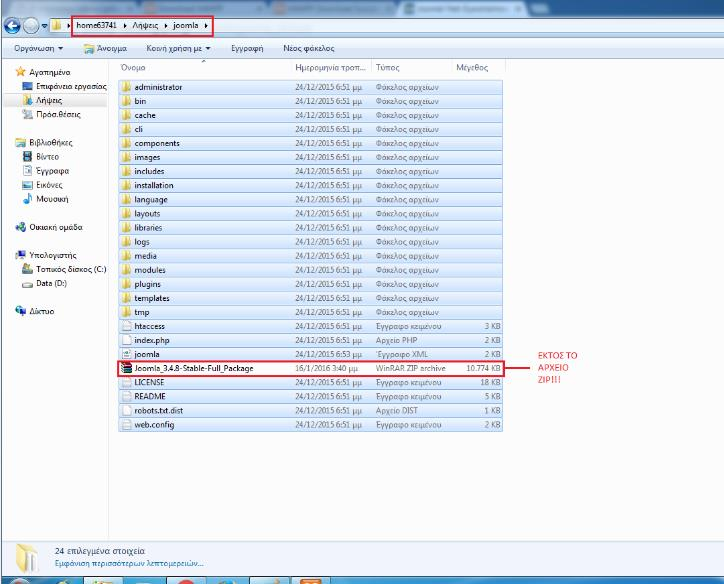
Task: Click the Joomla_3.4.8-Stable-Full_Package WinRAR icon
Action: tap(127, 368)
